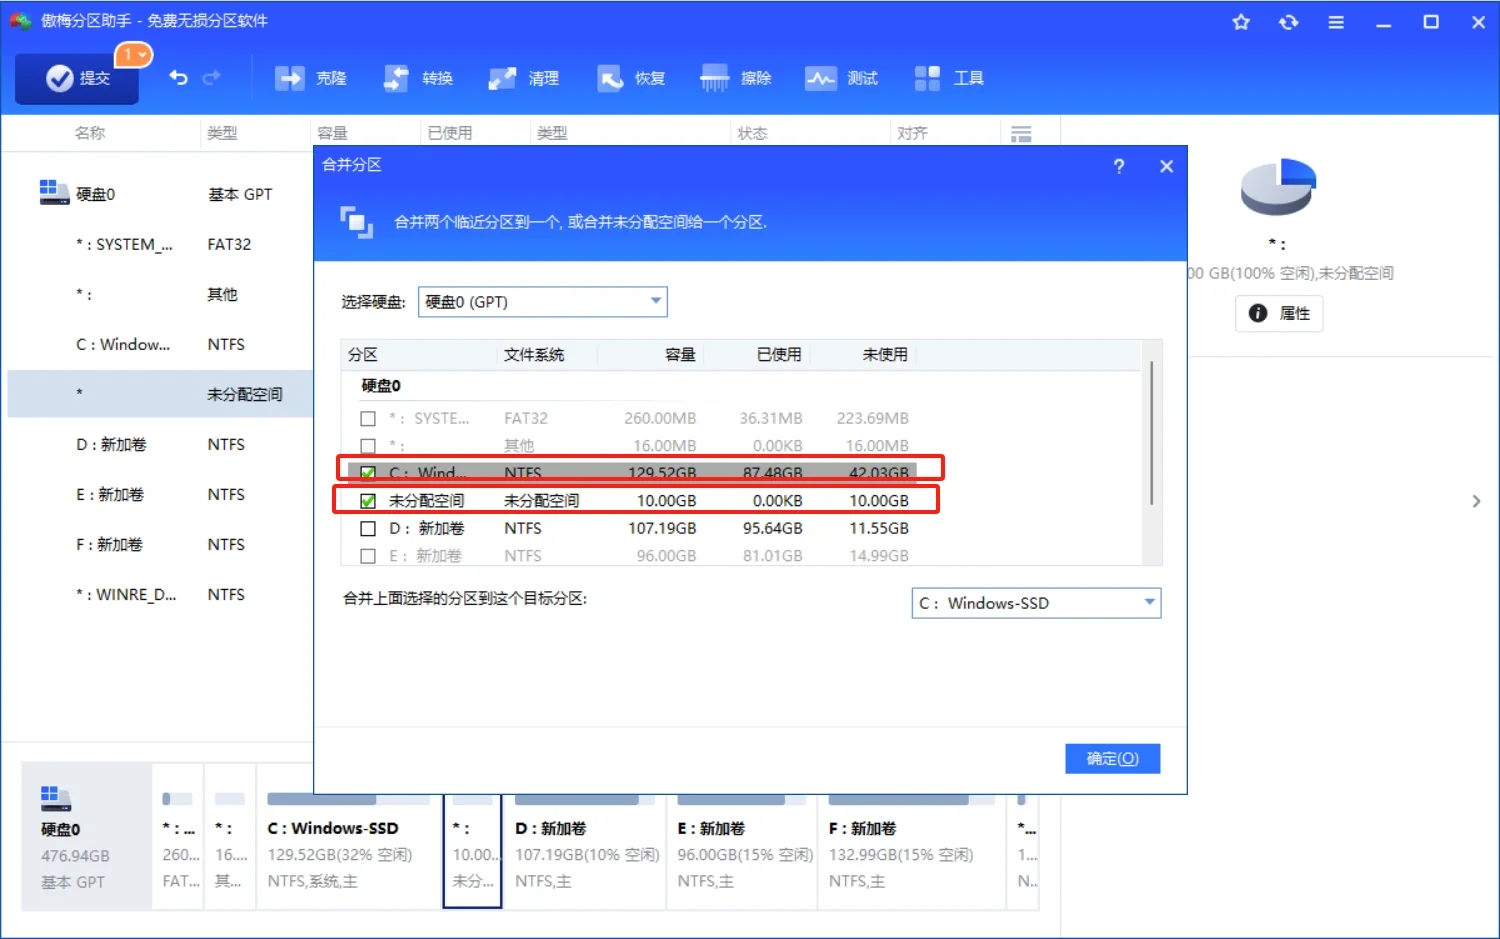Open the 清理 cleanup tool
The width and height of the screenshot is (1500, 939).
[523, 78]
